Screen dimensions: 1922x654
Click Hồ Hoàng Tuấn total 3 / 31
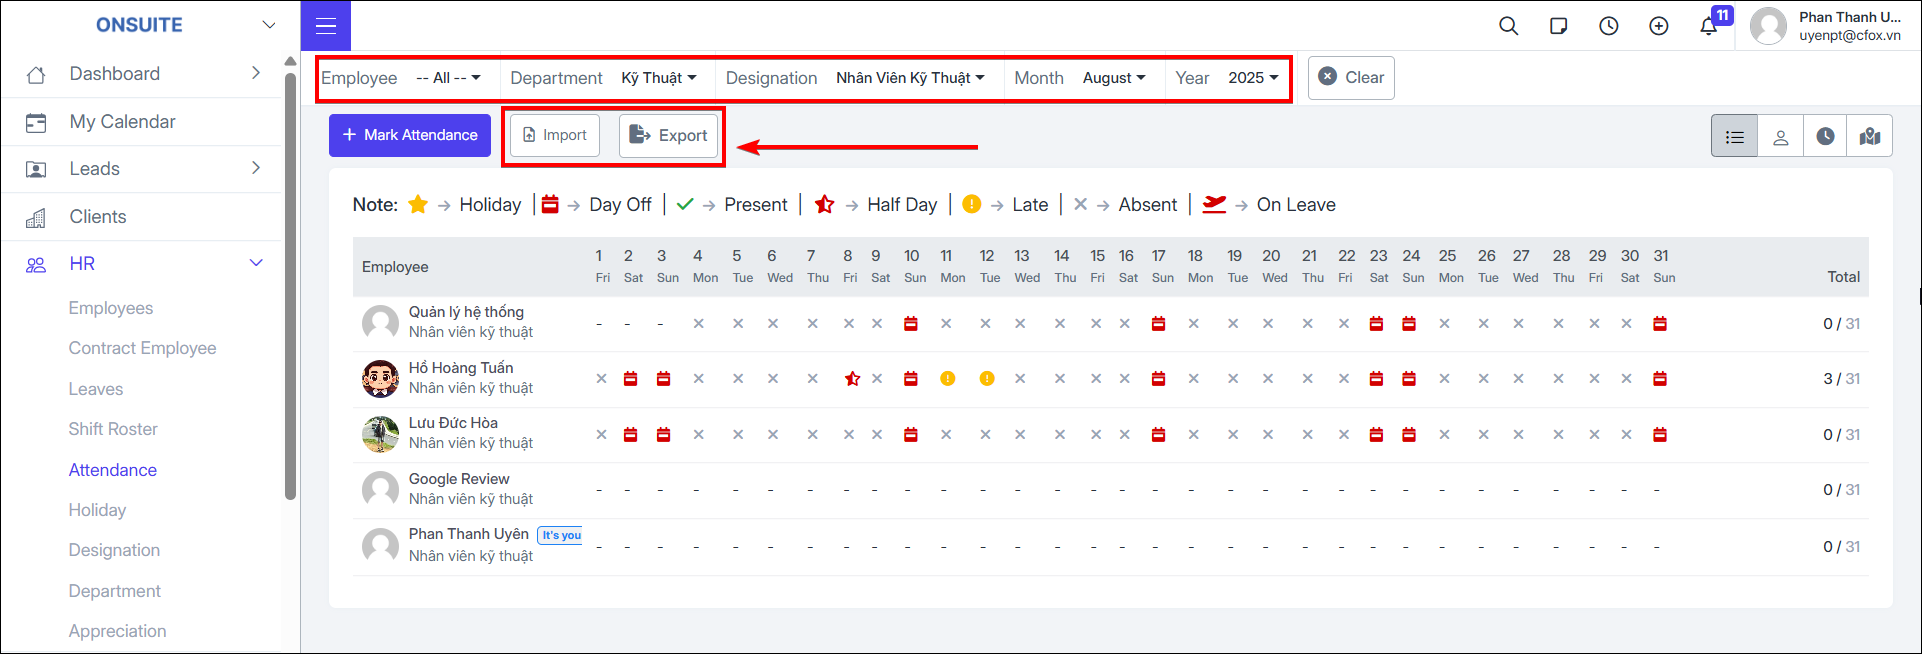point(1841,379)
